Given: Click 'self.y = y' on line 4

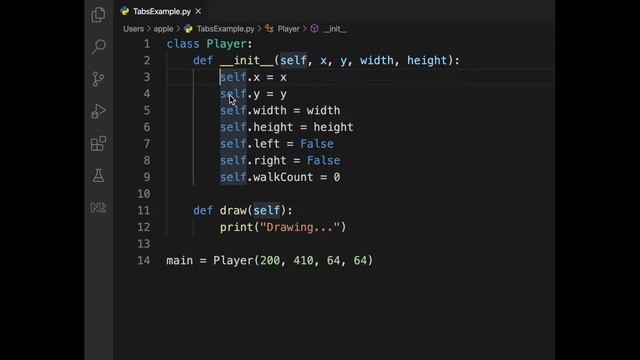Looking at the screenshot, I should [253, 94].
